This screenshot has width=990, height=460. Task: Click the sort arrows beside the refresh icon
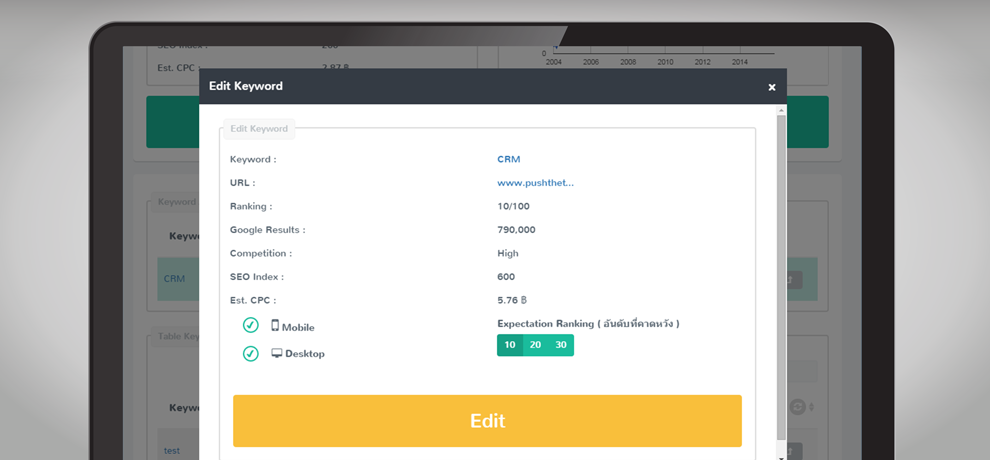pos(811,408)
